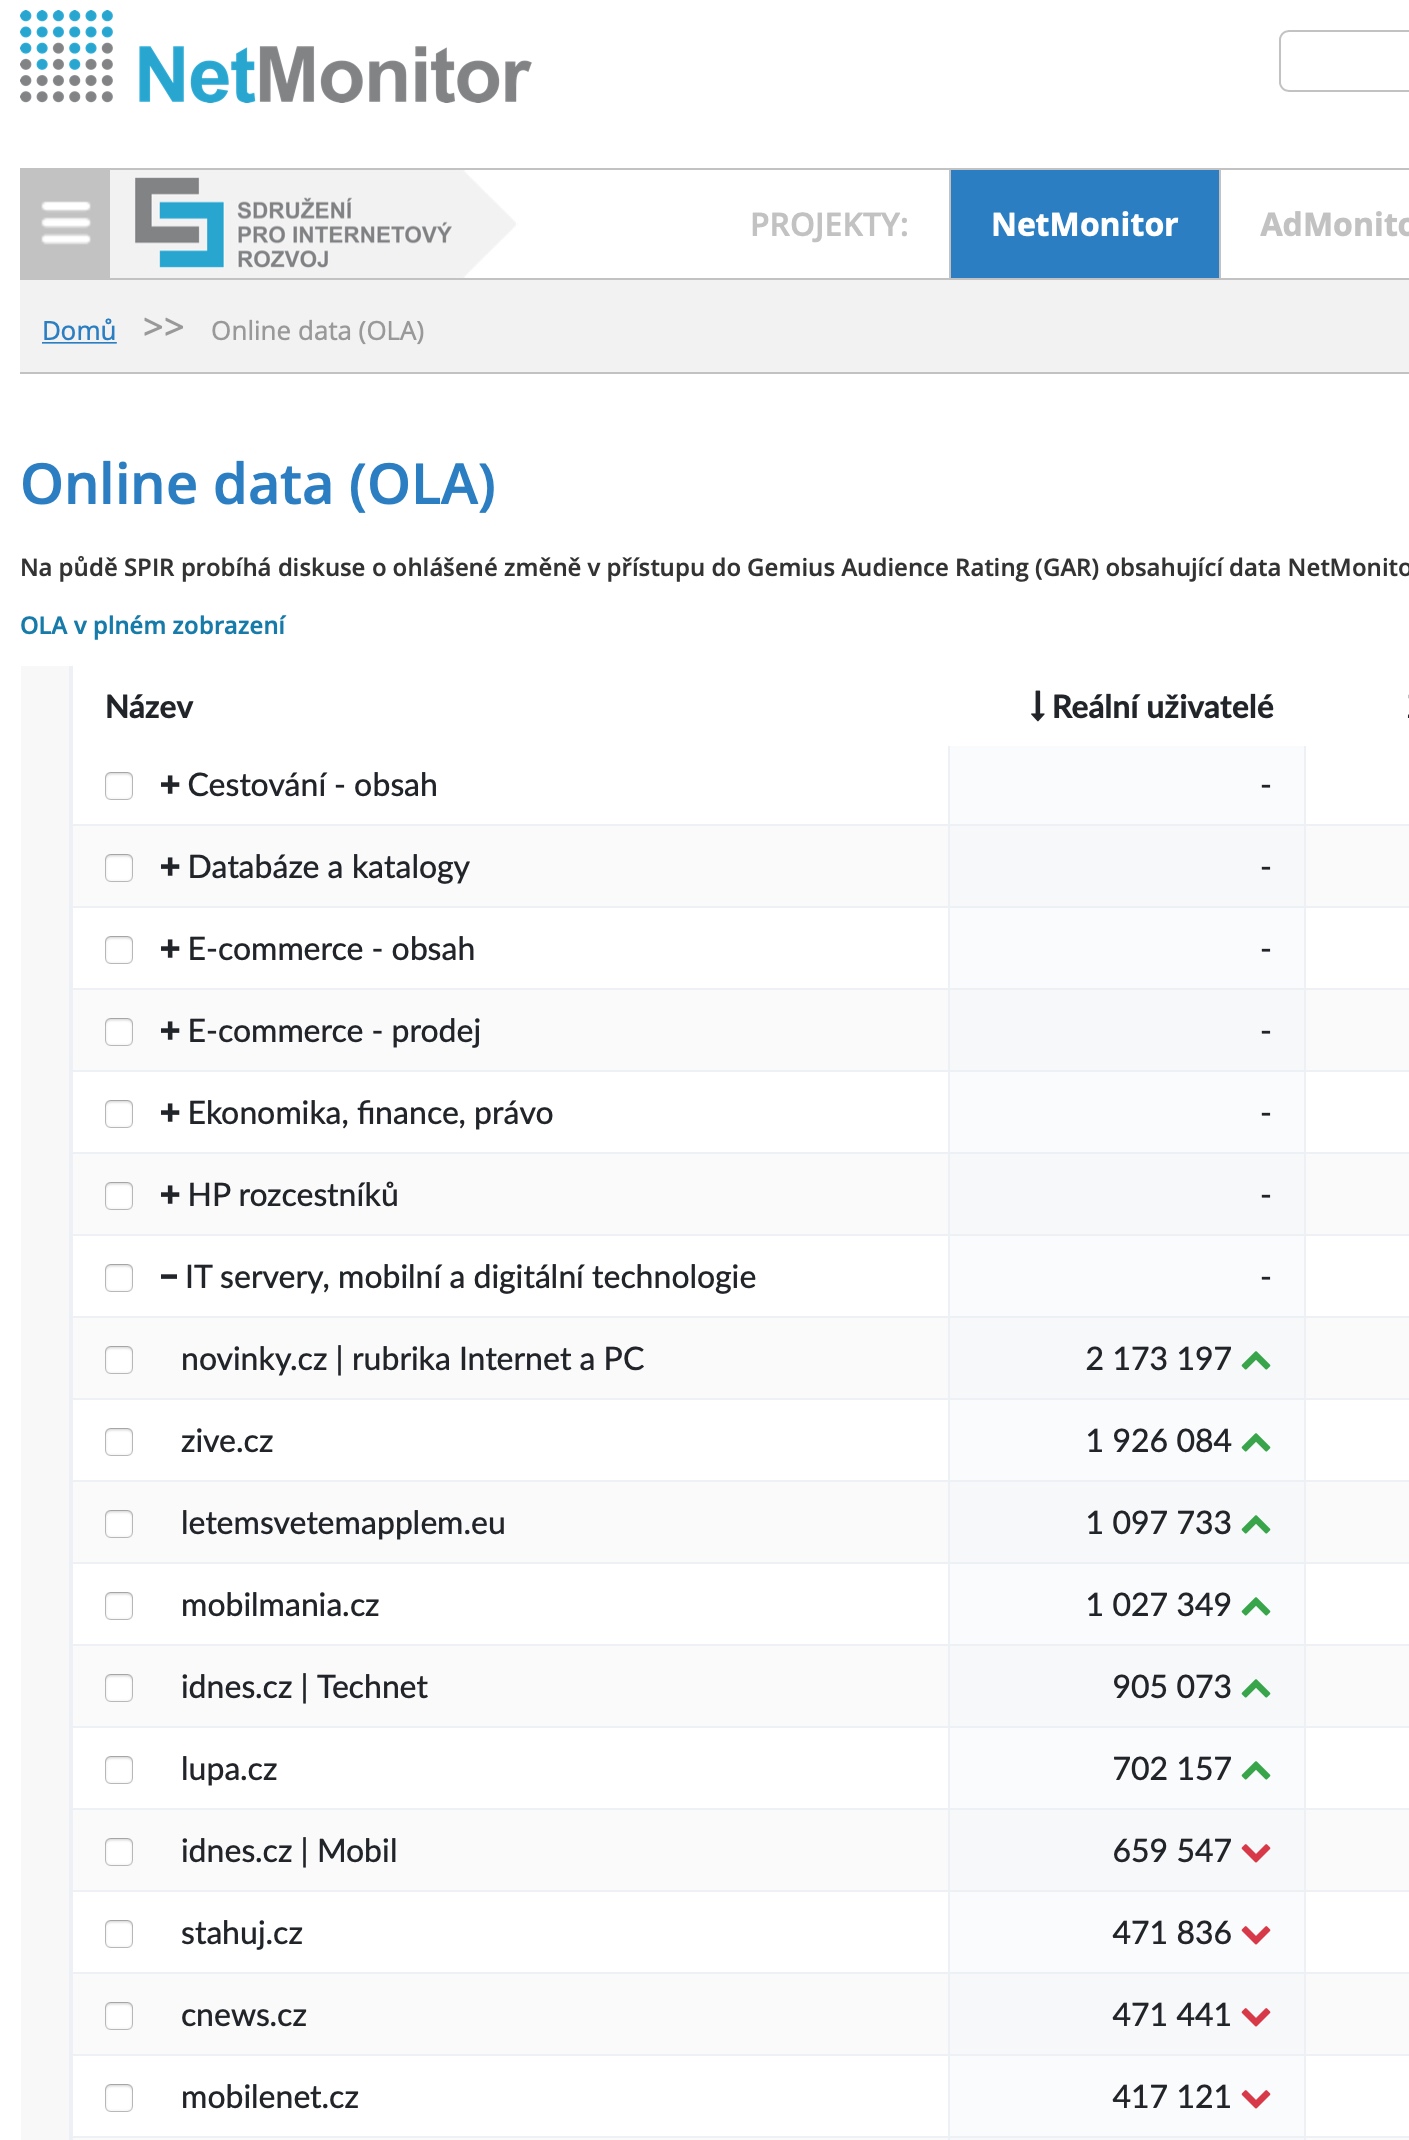This screenshot has height=2140, width=1409.
Task: Click red trend arrow for mobilenet.cz
Action: (1256, 2098)
